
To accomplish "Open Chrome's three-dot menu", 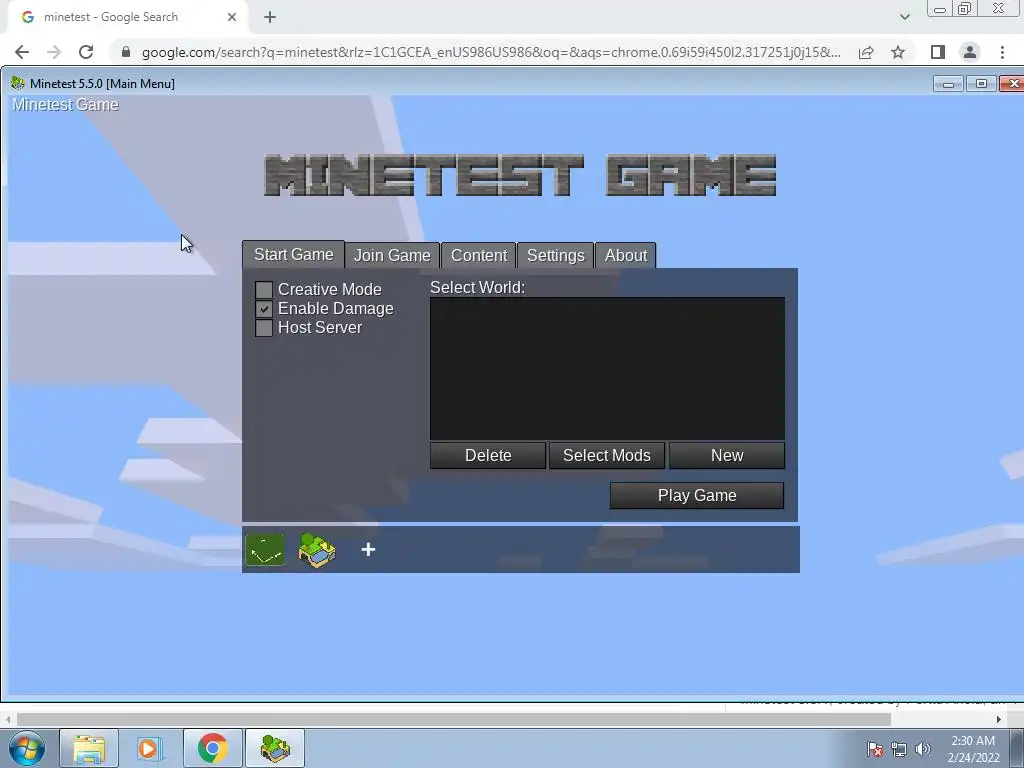I will [x=1002, y=52].
